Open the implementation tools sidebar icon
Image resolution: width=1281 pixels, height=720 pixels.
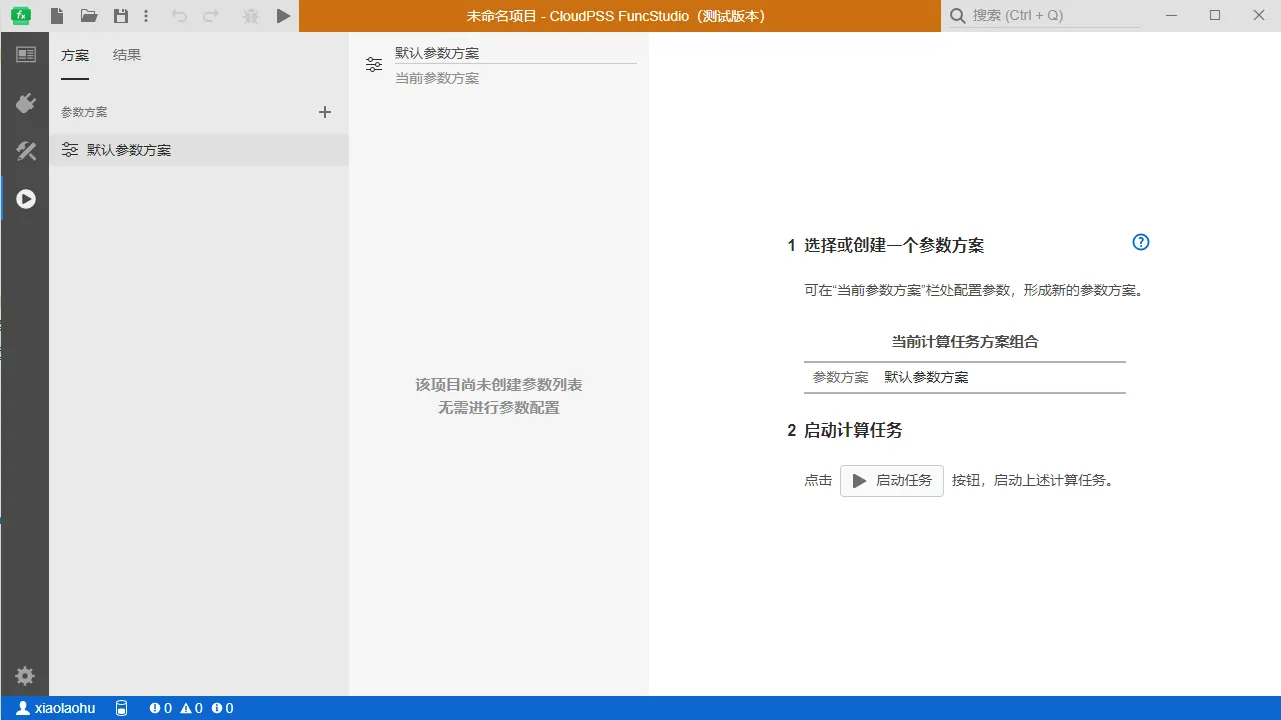(x=26, y=151)
